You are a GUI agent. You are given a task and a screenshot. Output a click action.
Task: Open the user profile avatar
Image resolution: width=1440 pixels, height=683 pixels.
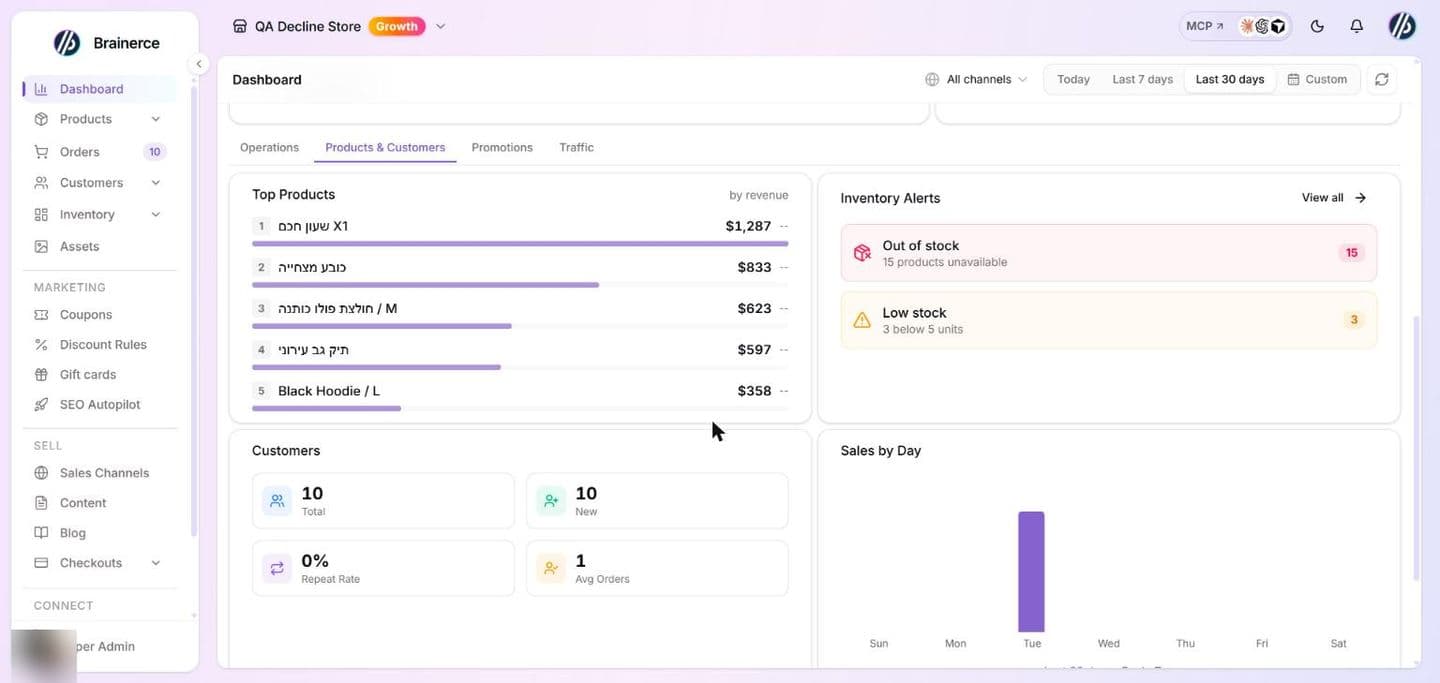tap(1402, 27)
